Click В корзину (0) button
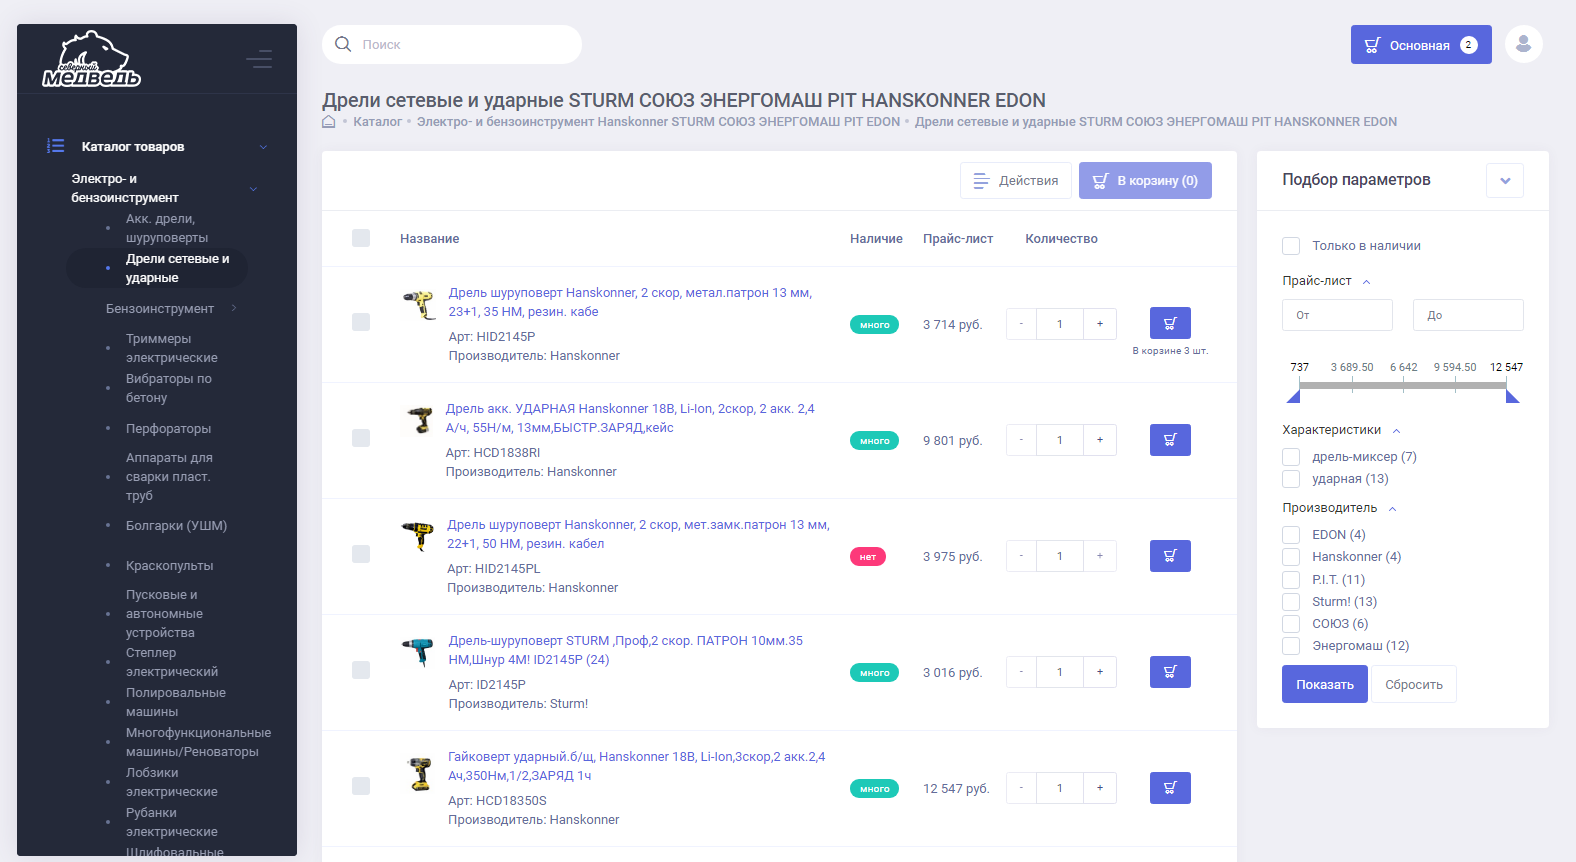Viewport: 1576px width, 862px height. [1145, 181]
